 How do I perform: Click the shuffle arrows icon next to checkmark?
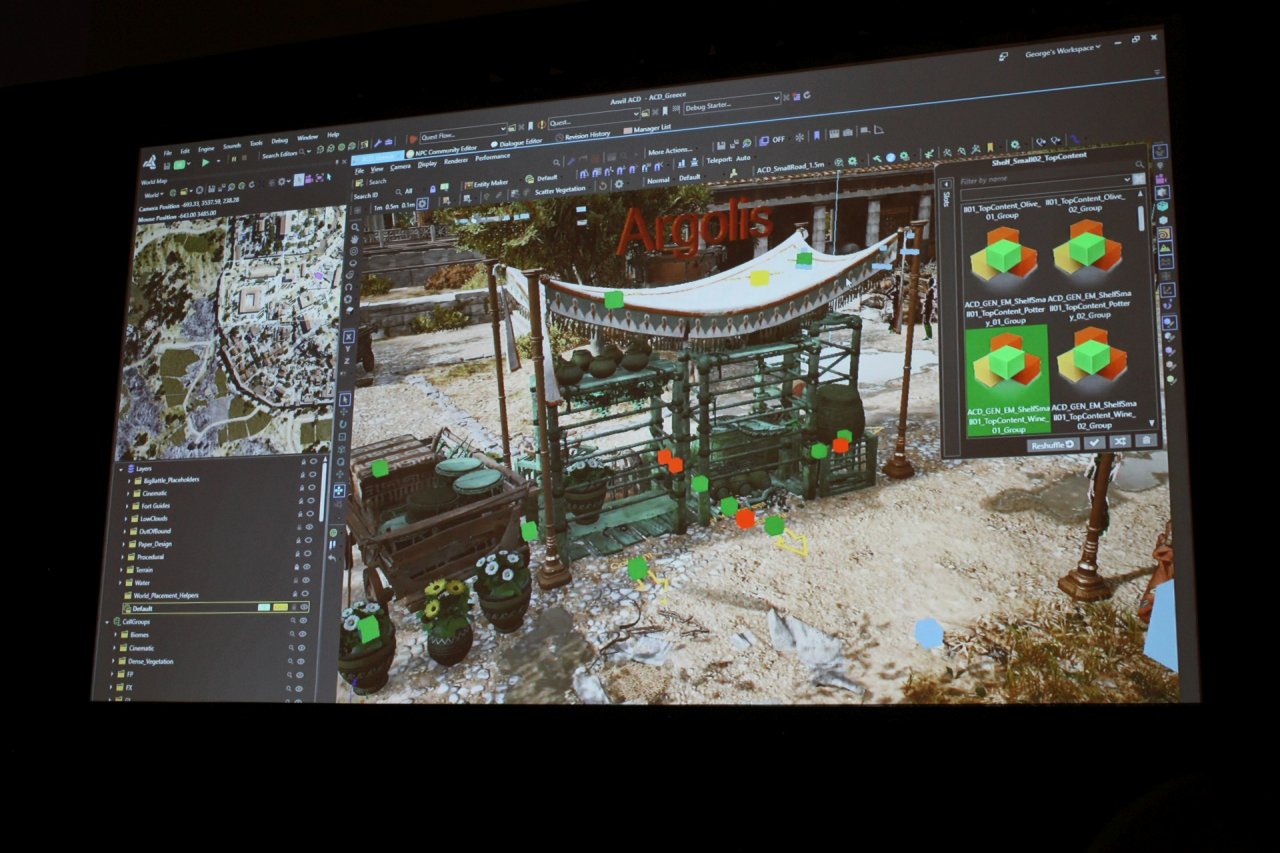(1119, 441)
